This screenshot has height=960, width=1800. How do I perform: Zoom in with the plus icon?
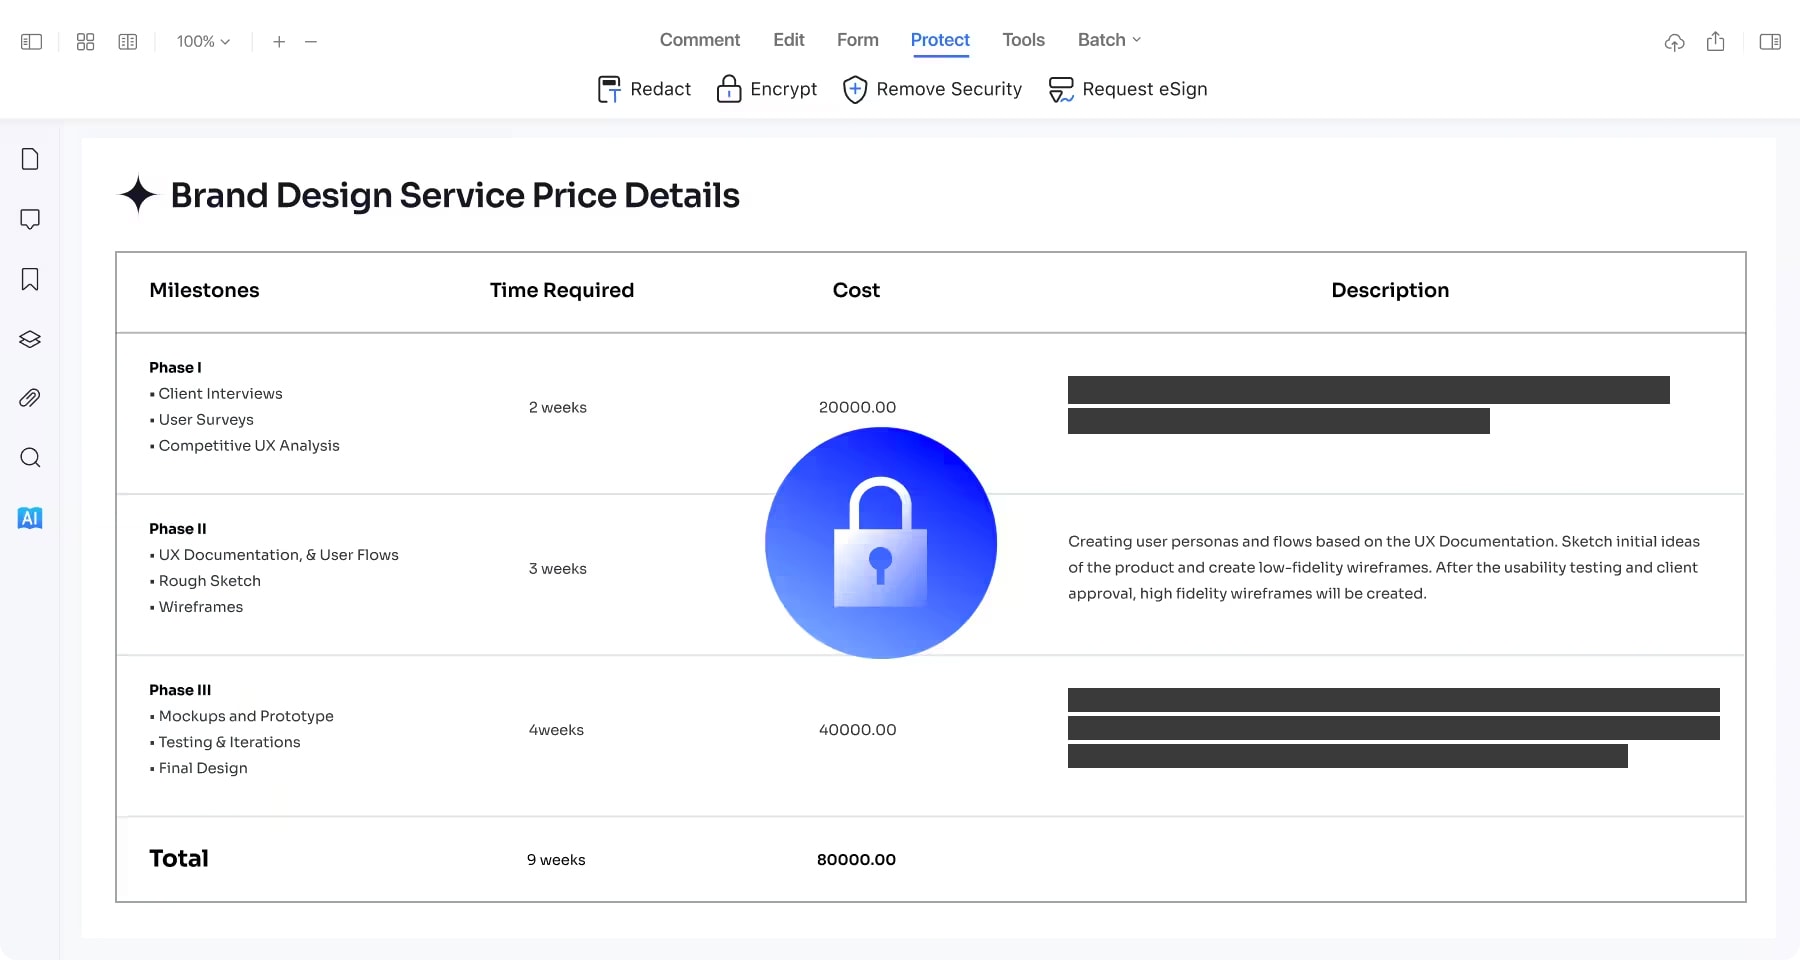[x=279, y=42]
